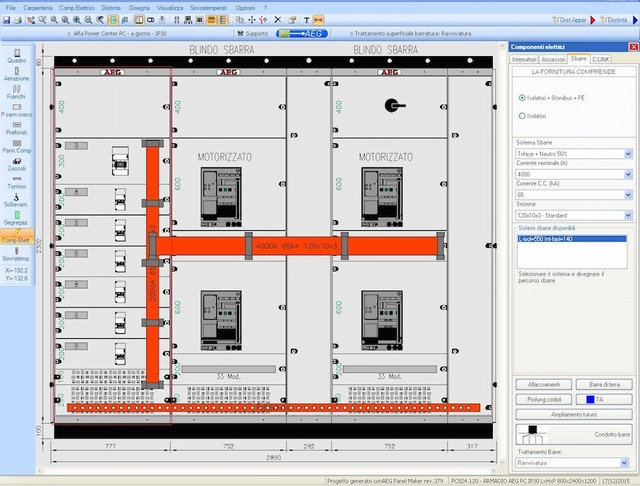The image size is (640, 486).
Task: Select the highlighted busbar system list entry
Action: coord(572,239)
